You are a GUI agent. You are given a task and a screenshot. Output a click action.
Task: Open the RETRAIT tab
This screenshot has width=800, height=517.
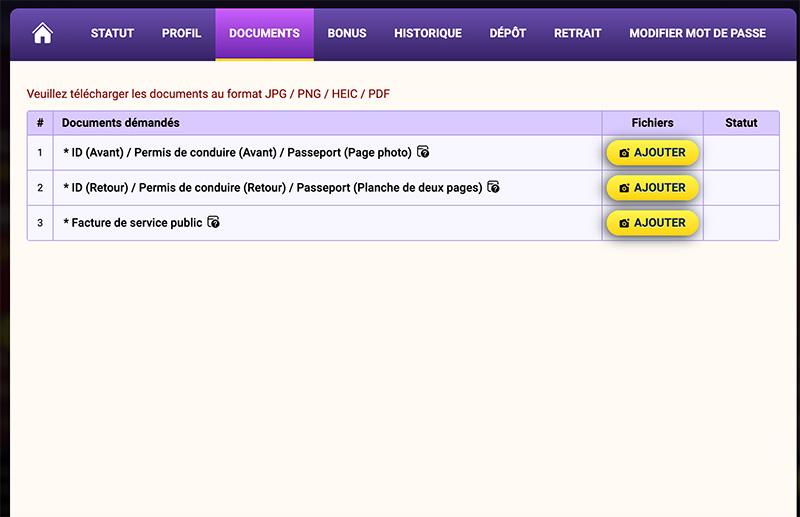(x=578, y=33)
